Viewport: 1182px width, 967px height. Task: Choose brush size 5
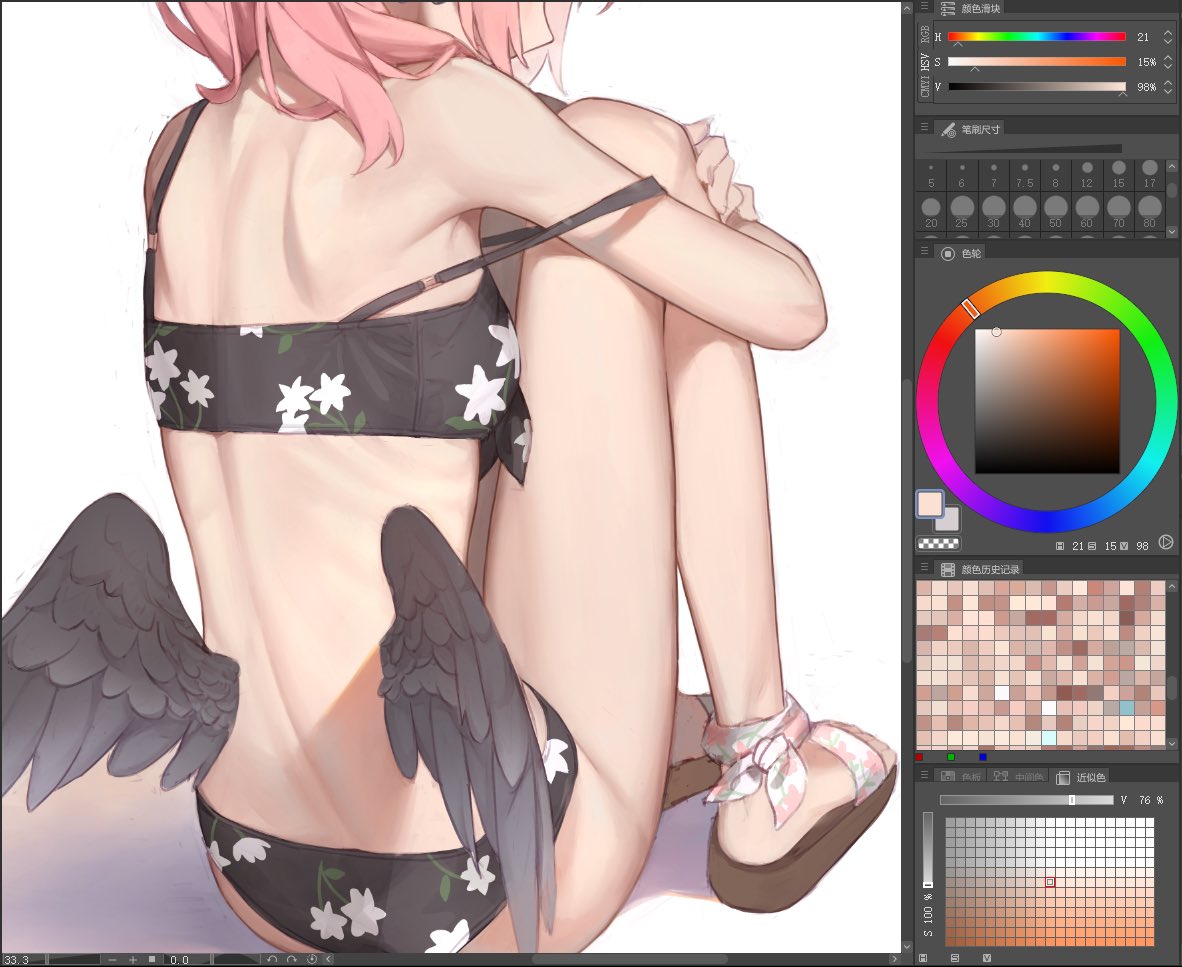click(x=931, y=175)
